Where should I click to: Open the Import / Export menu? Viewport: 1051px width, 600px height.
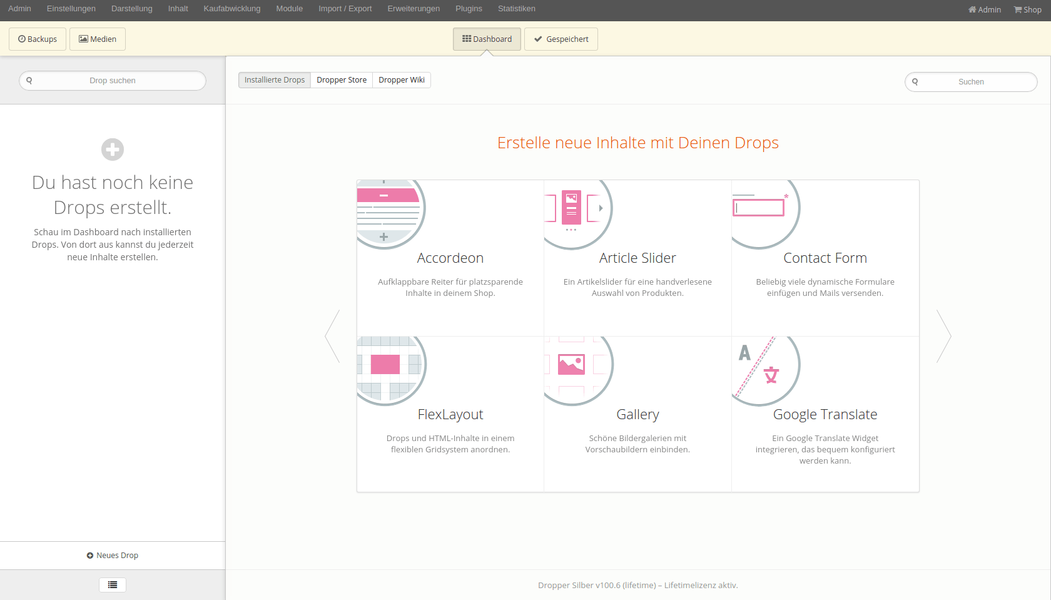(345, 9)
